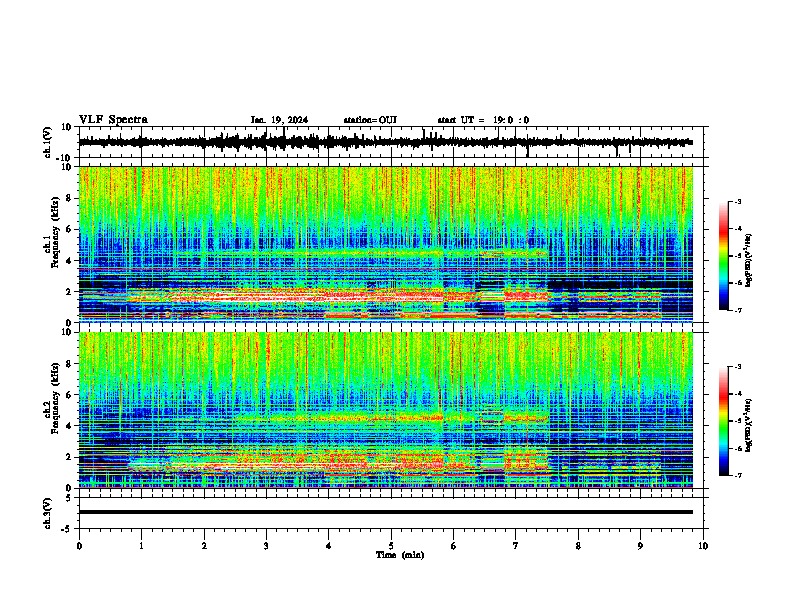Click the '-7' tick on ch.2 color bar

point(738,475)
